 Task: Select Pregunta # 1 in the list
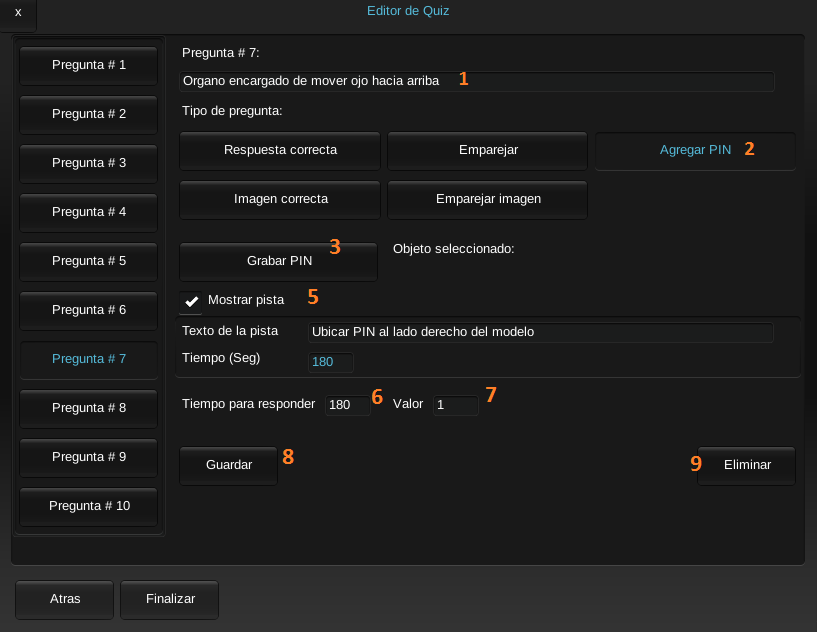pyautogui.click(x=89, y=66)
